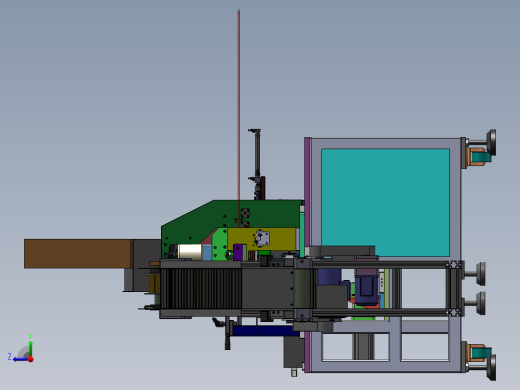520x390 pixels.
Task: Pick the white cylinder on green plate
Action: 189,252
